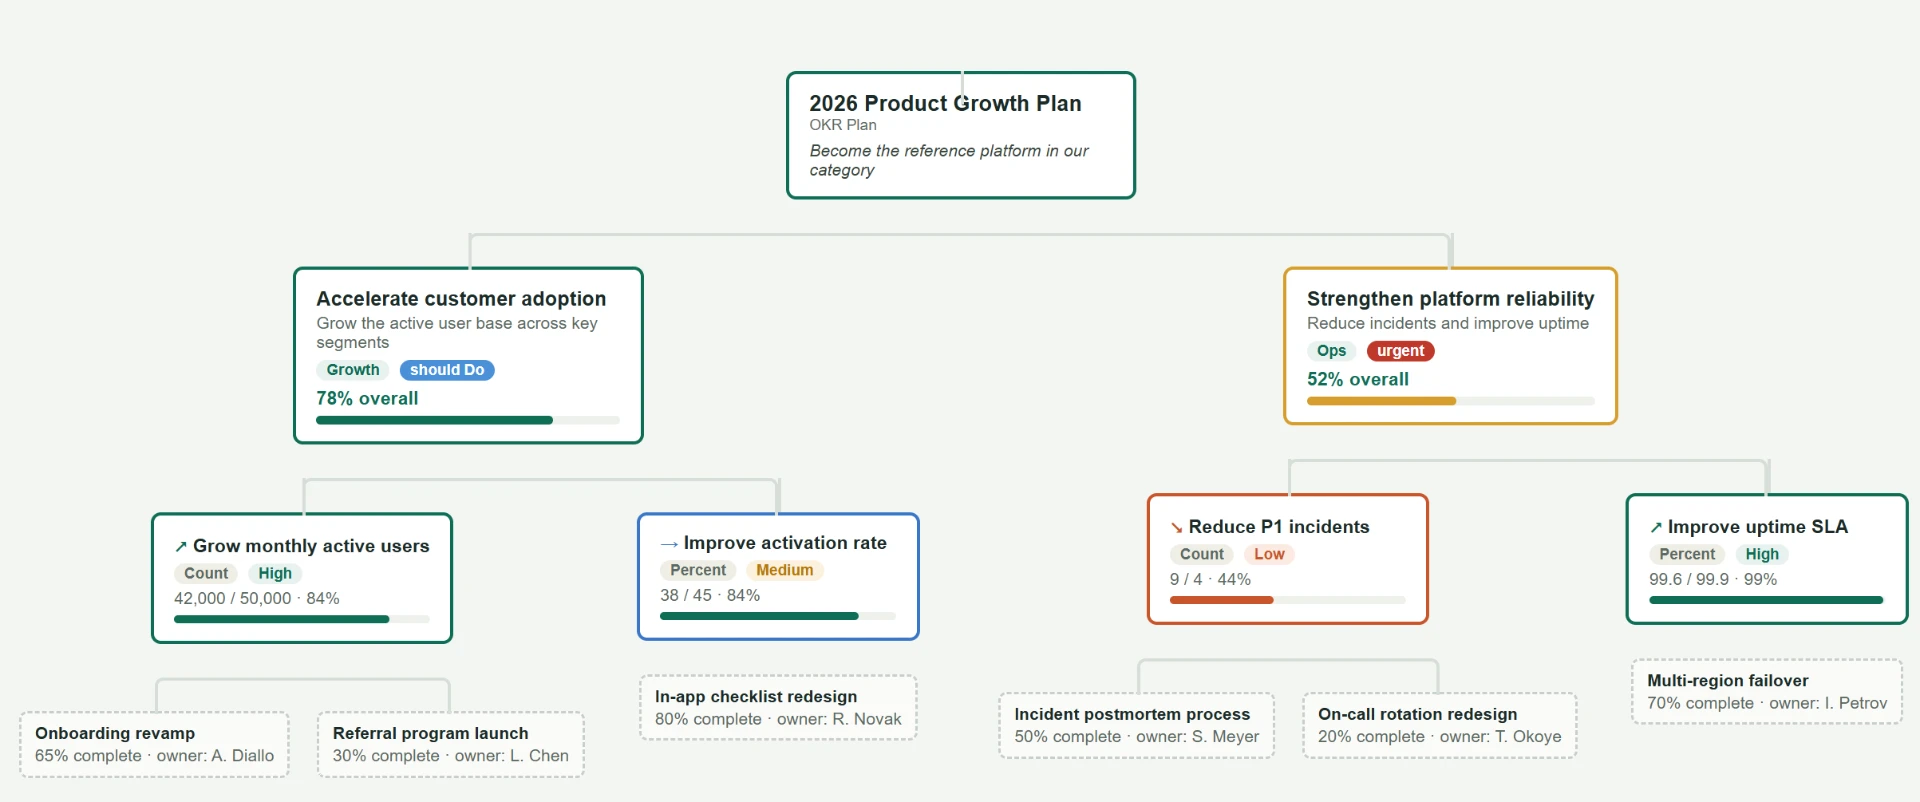Click the Percent tag on Improve activation rate
This screenshot has width=1920, height=802.
point(698,571)
